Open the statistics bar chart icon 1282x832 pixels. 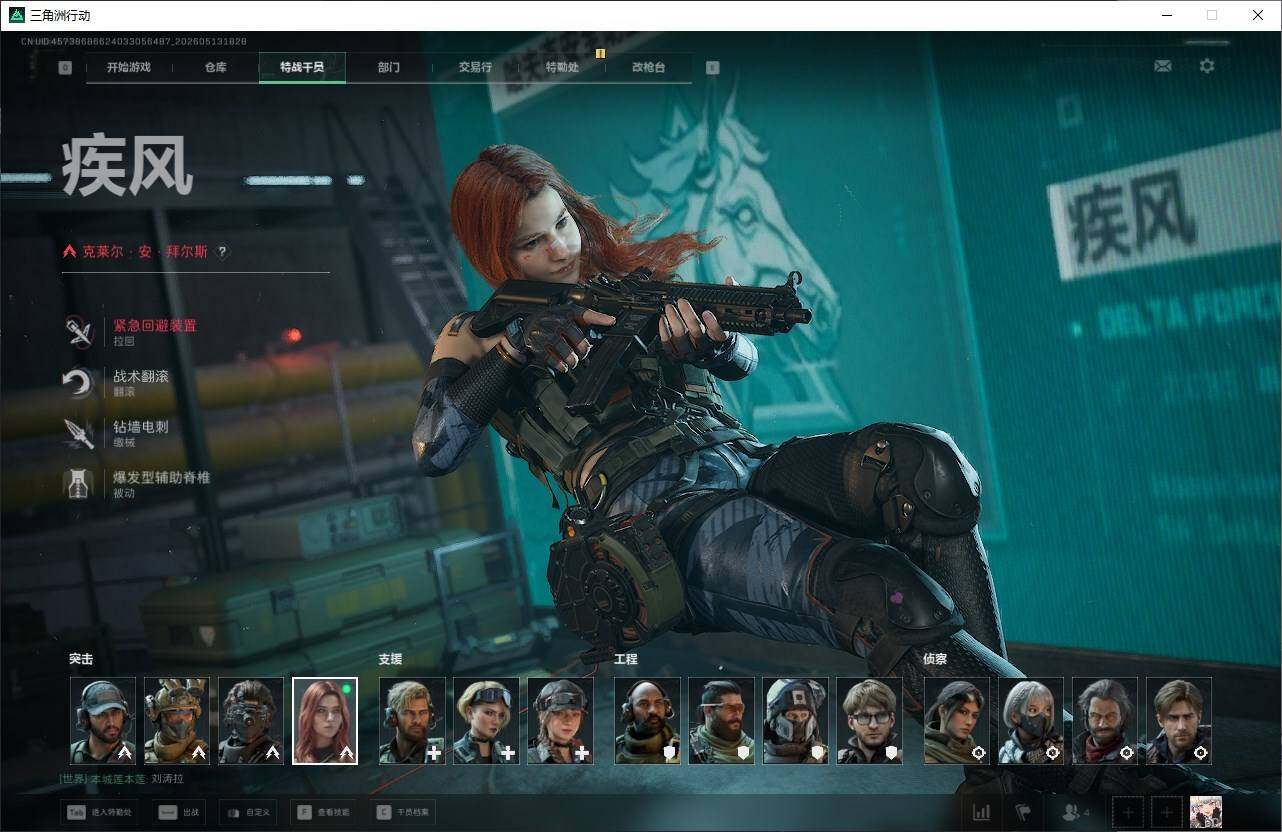click(981, 812)
